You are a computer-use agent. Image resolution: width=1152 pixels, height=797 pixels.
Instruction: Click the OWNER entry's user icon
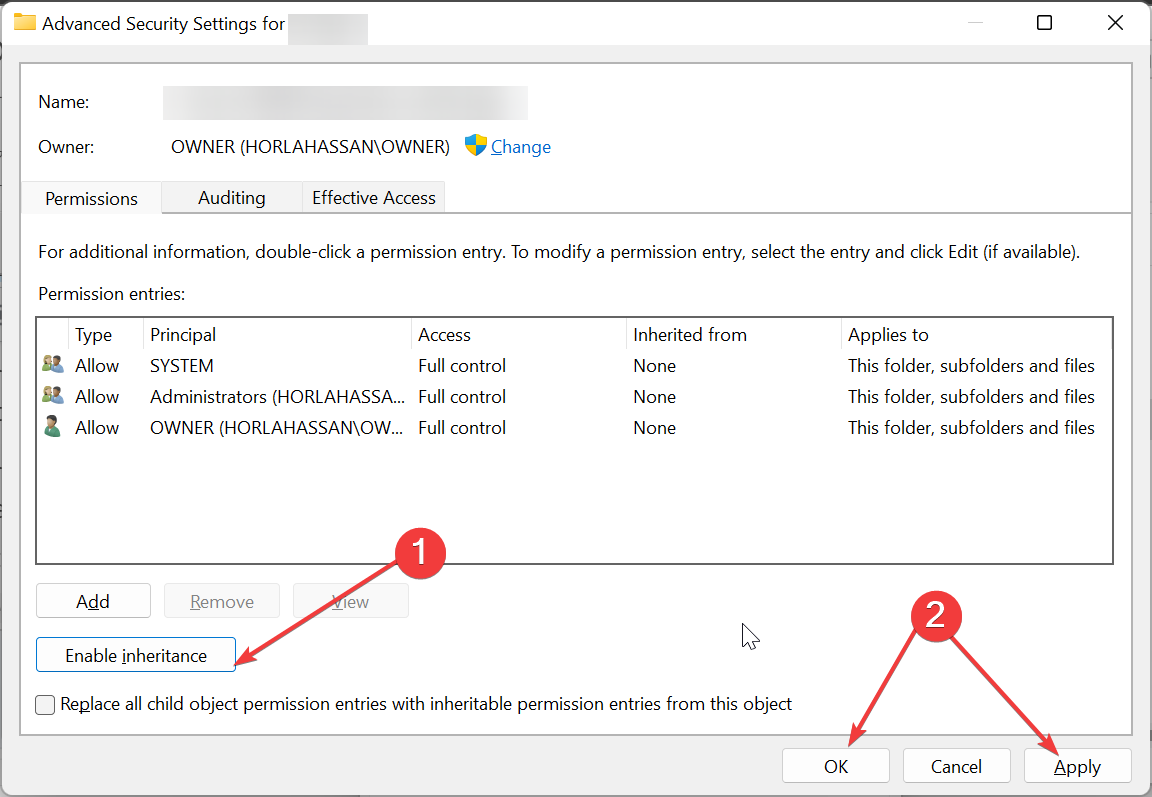tap(52, 428)
